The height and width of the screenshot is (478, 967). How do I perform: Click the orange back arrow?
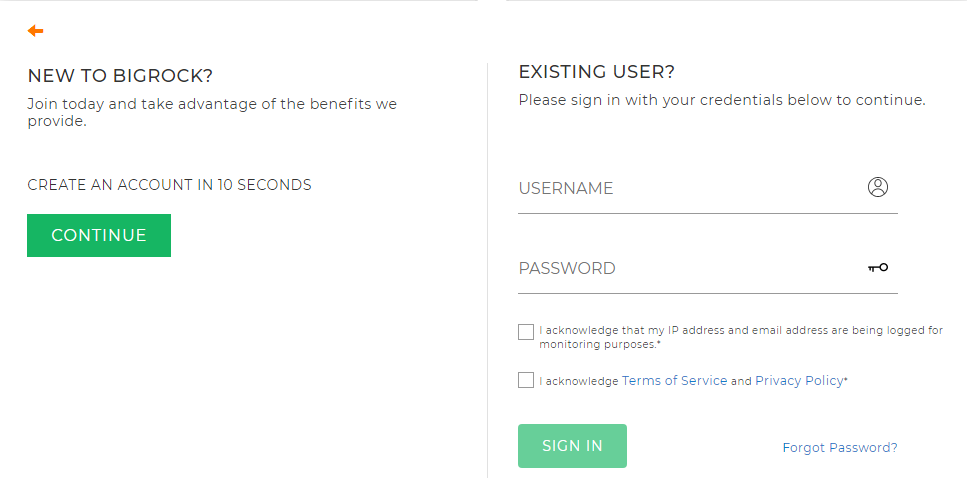tap(35, 31)
